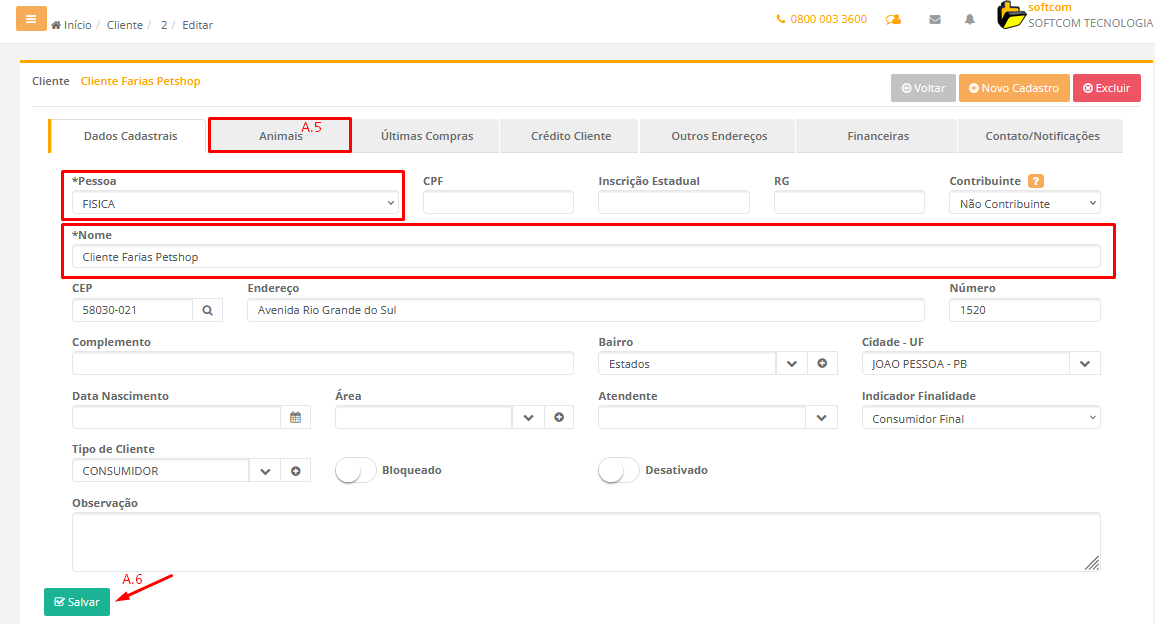This screenshot has width=1155, height=624.
Task: Click the chat support icon in header
Action: click(x=893, y=20)
